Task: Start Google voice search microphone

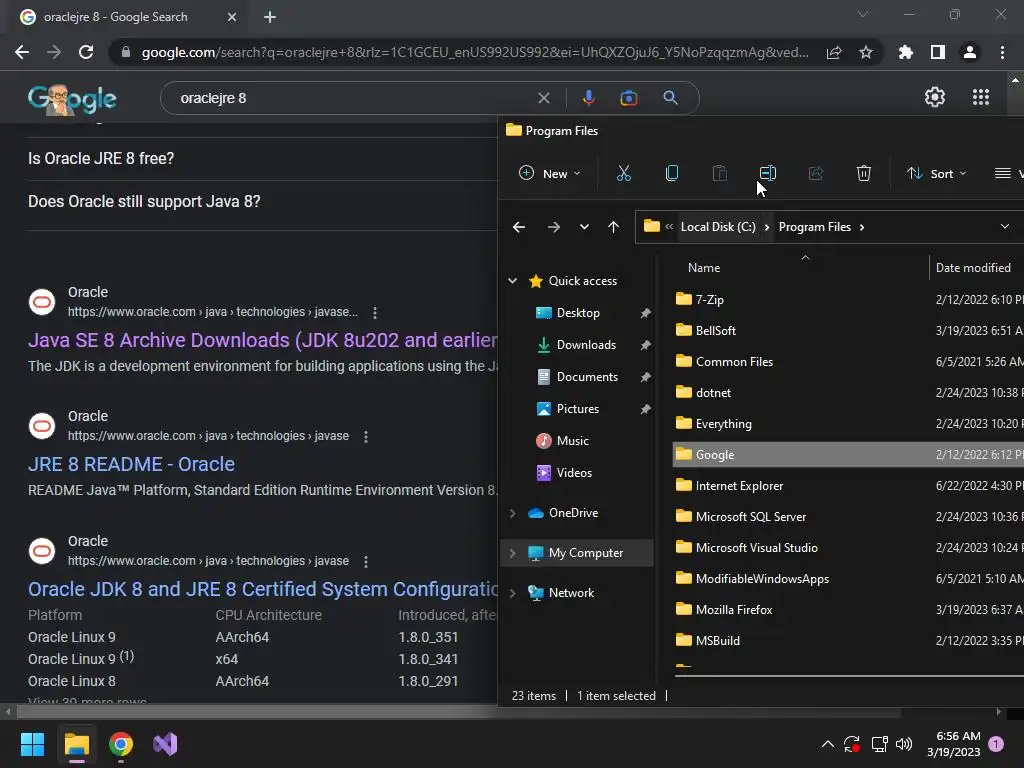Action: (x=588, y=98)
